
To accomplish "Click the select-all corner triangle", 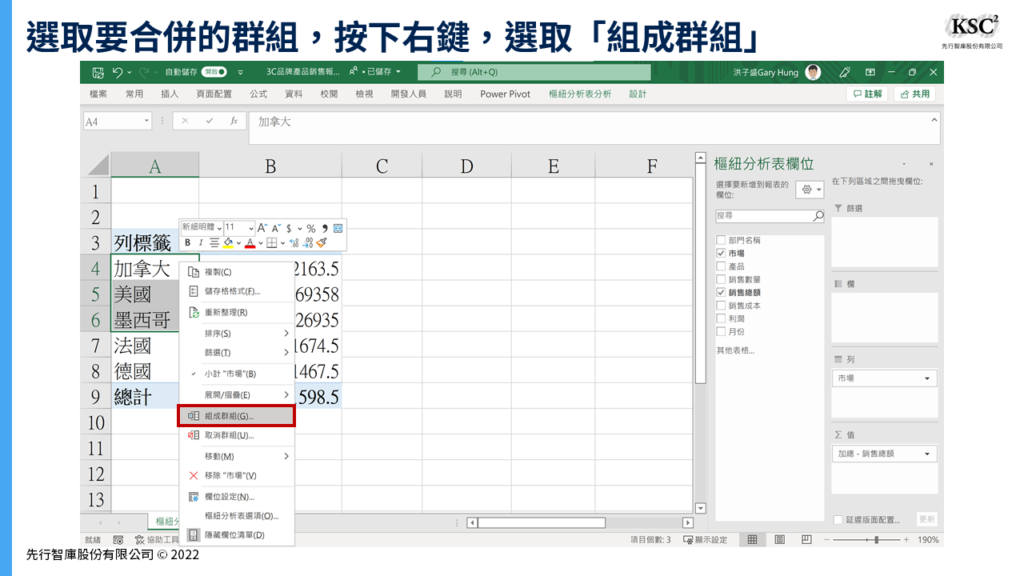I will point(99,165).
